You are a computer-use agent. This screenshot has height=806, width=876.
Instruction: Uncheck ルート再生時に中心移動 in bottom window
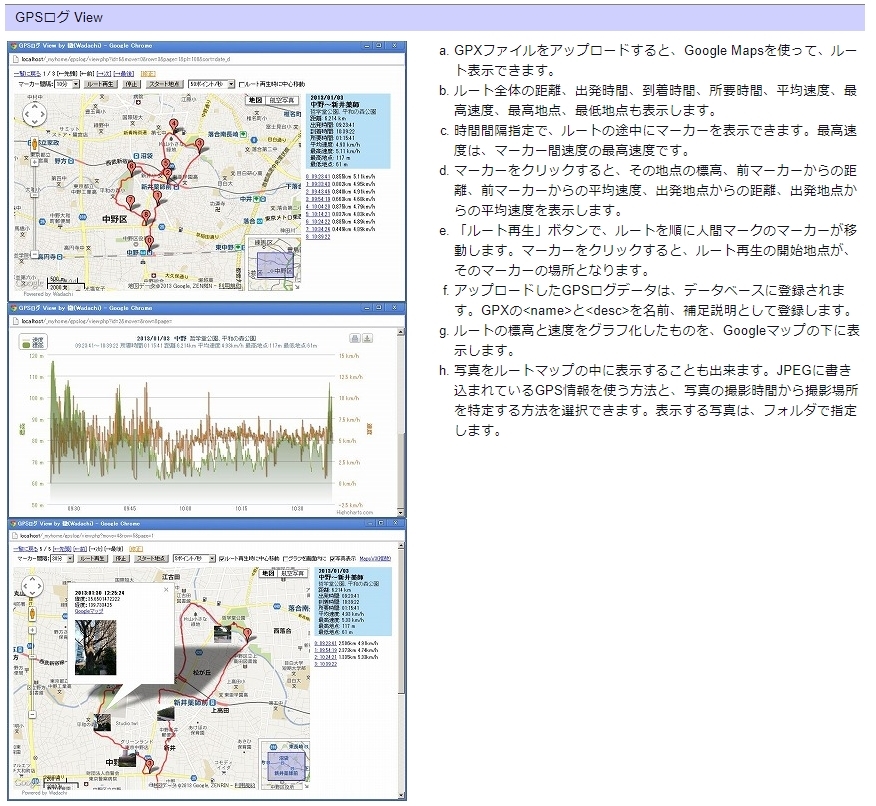pyautogui.click(x=221, y=558)
